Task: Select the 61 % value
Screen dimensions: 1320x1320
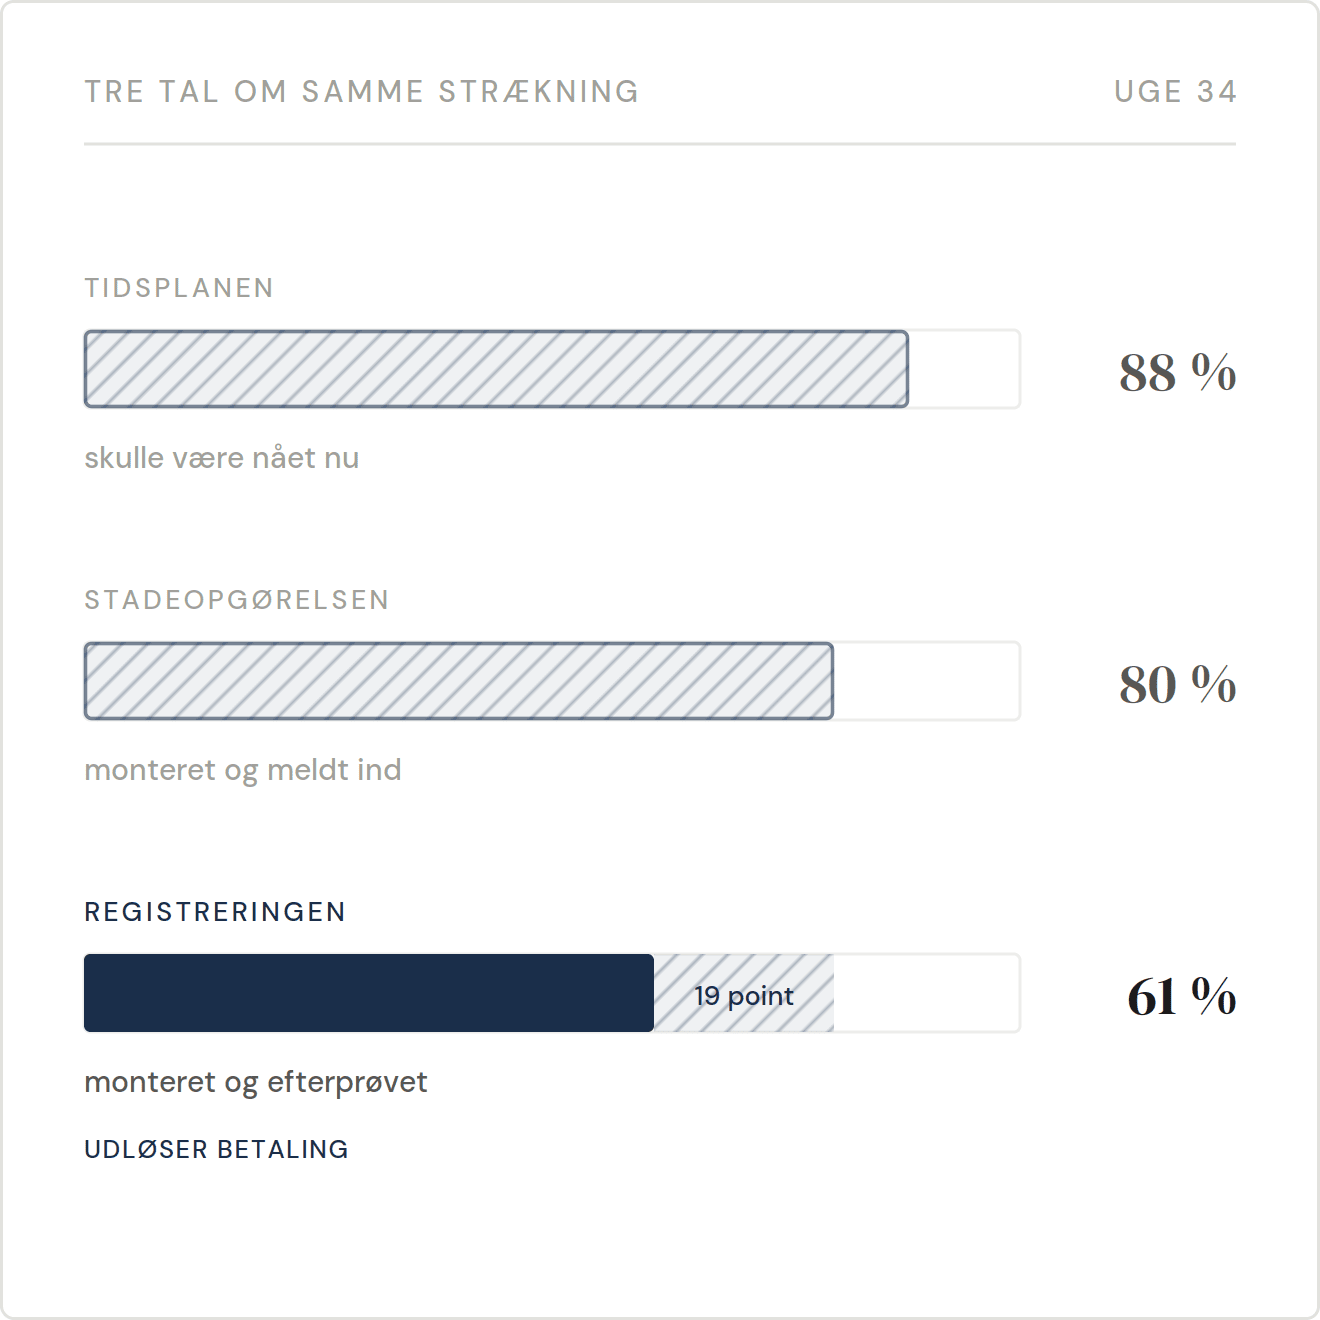Action: pyautogui.click(x=1181, y=996)
